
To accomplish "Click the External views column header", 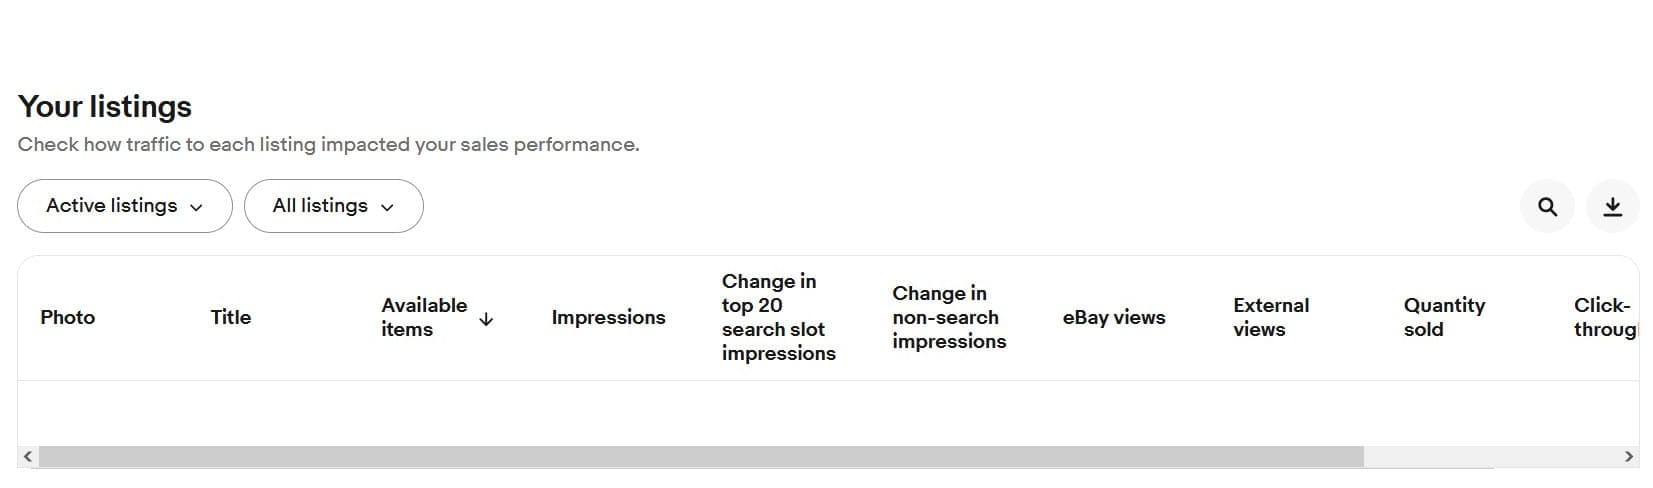I will [x=1270, y=317].
